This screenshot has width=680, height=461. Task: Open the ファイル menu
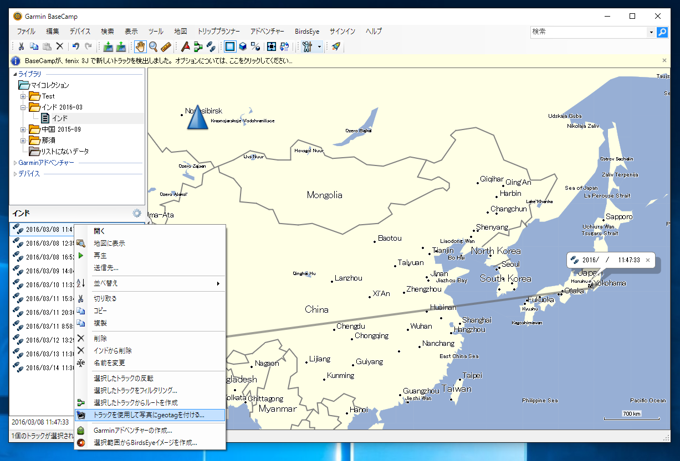click(26, 31)
